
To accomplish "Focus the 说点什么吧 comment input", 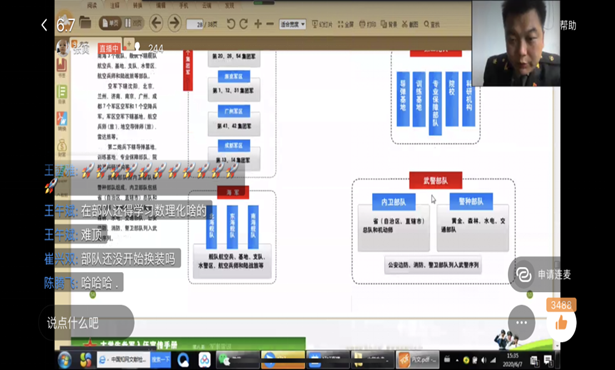I will [87, 323].
